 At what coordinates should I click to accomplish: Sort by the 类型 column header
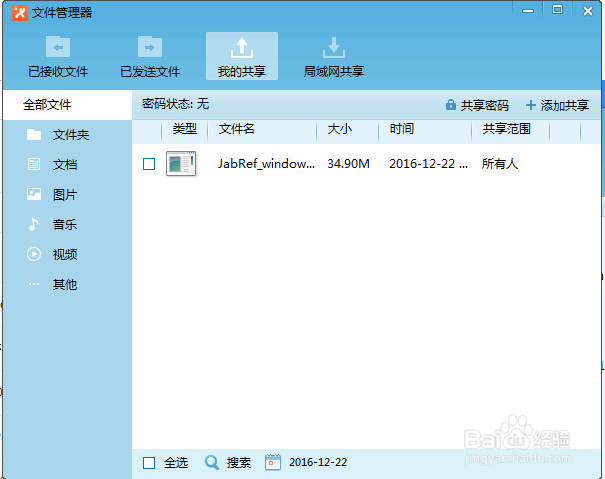184,129
